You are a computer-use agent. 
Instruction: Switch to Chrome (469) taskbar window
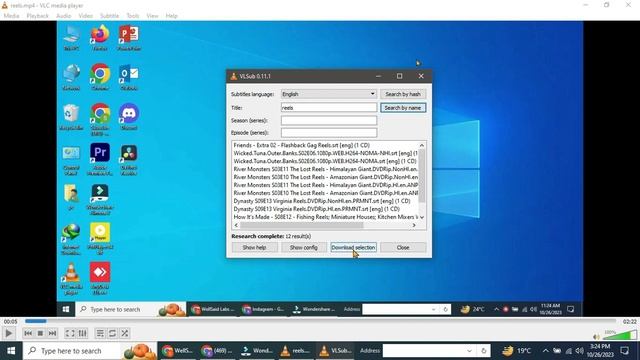coord(217,351)
